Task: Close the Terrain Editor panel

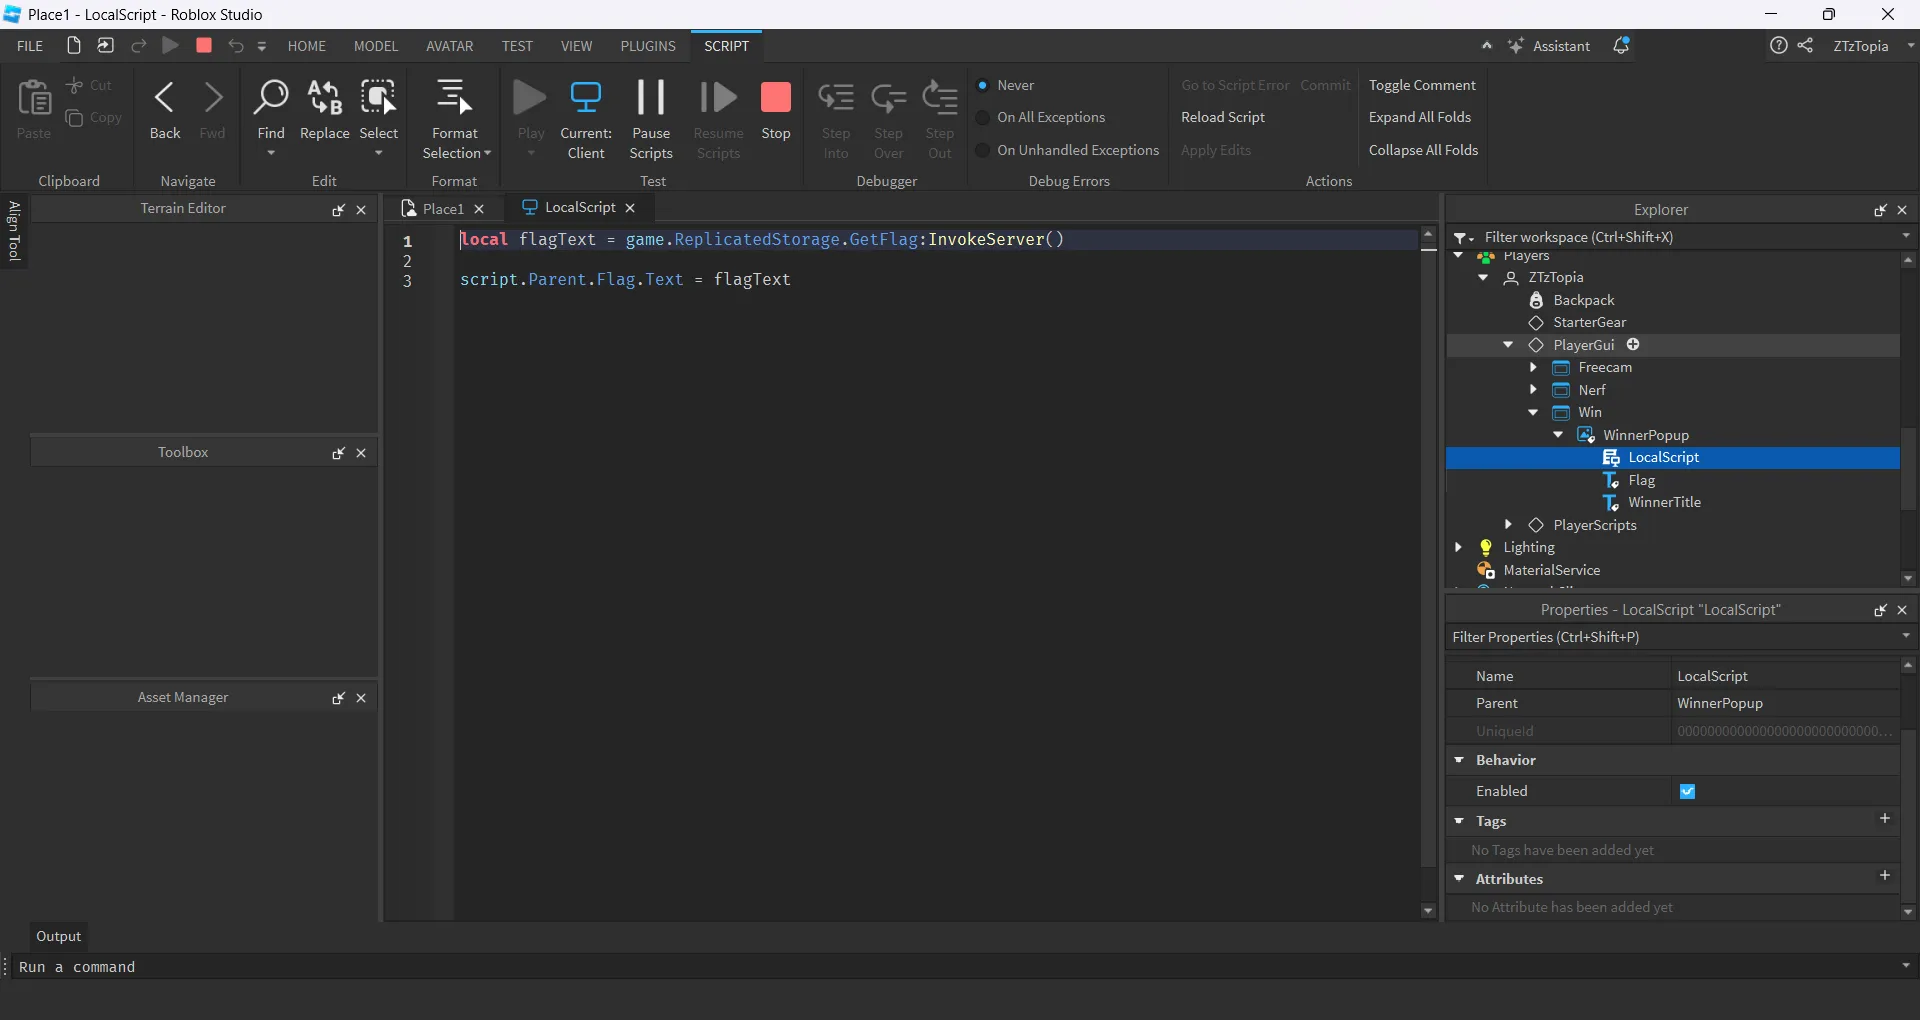Action: click(361, 210)
